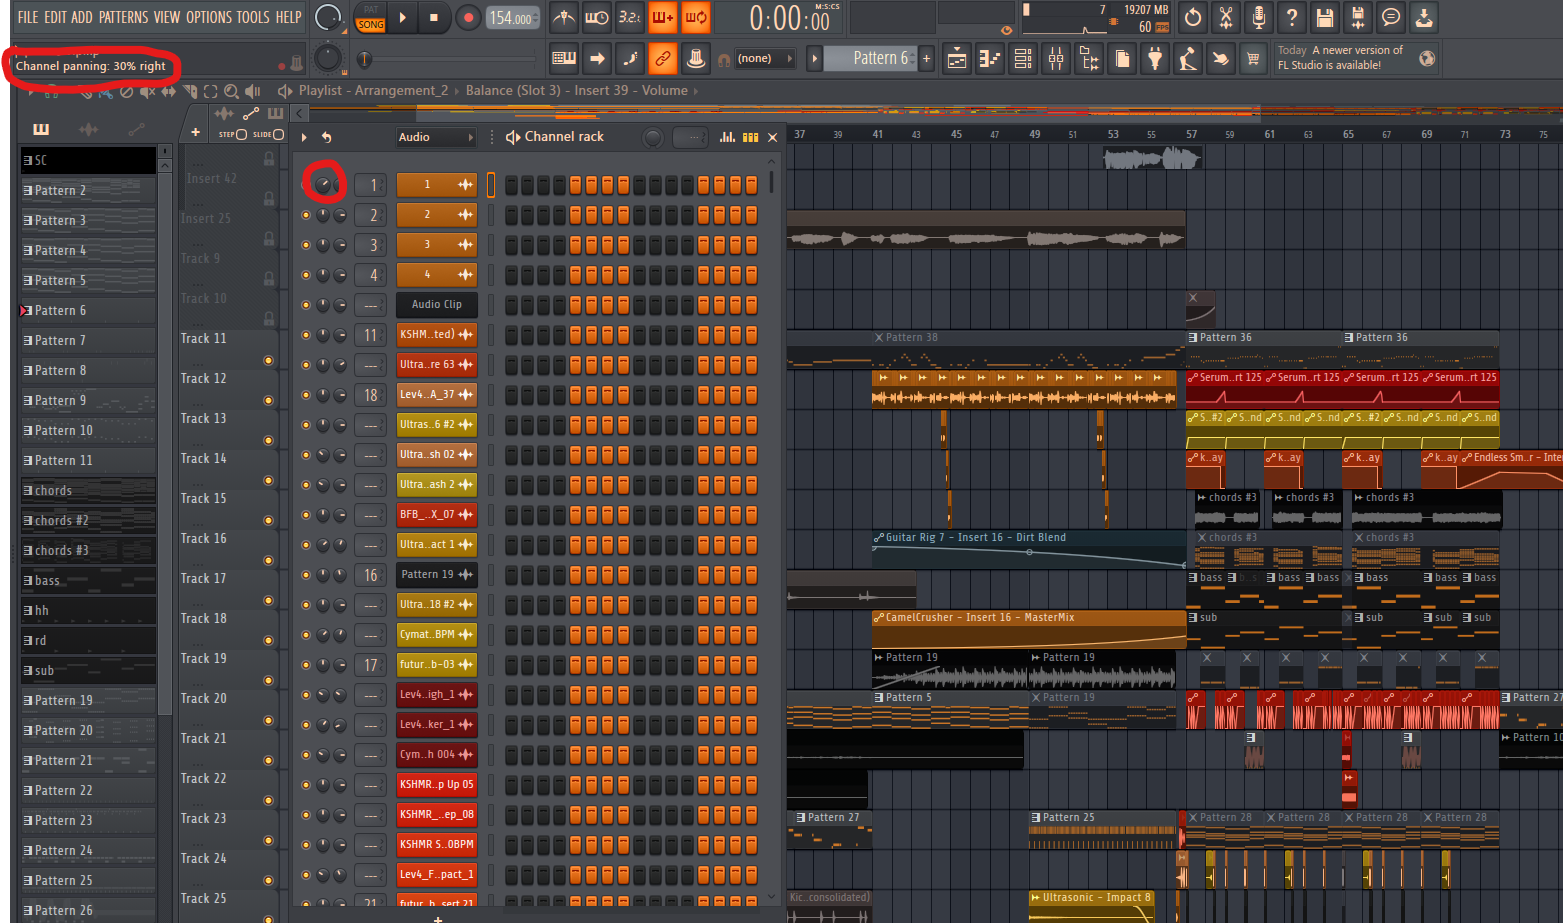This screenshot has width=1563, height=923.
Task: Toggle loop recording mode
Action: (x=696, y=17)
